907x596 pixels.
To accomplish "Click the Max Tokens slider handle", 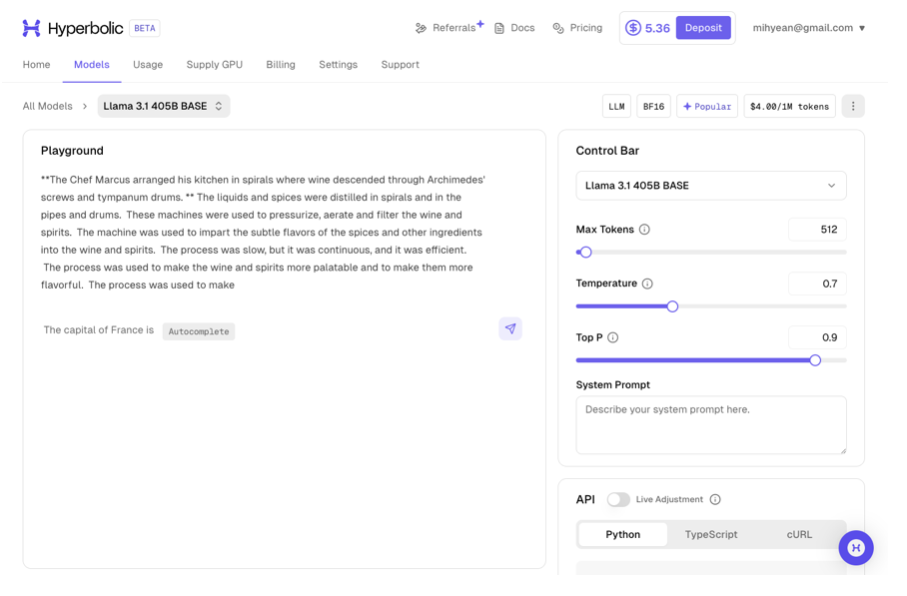I will coord(585,252).
